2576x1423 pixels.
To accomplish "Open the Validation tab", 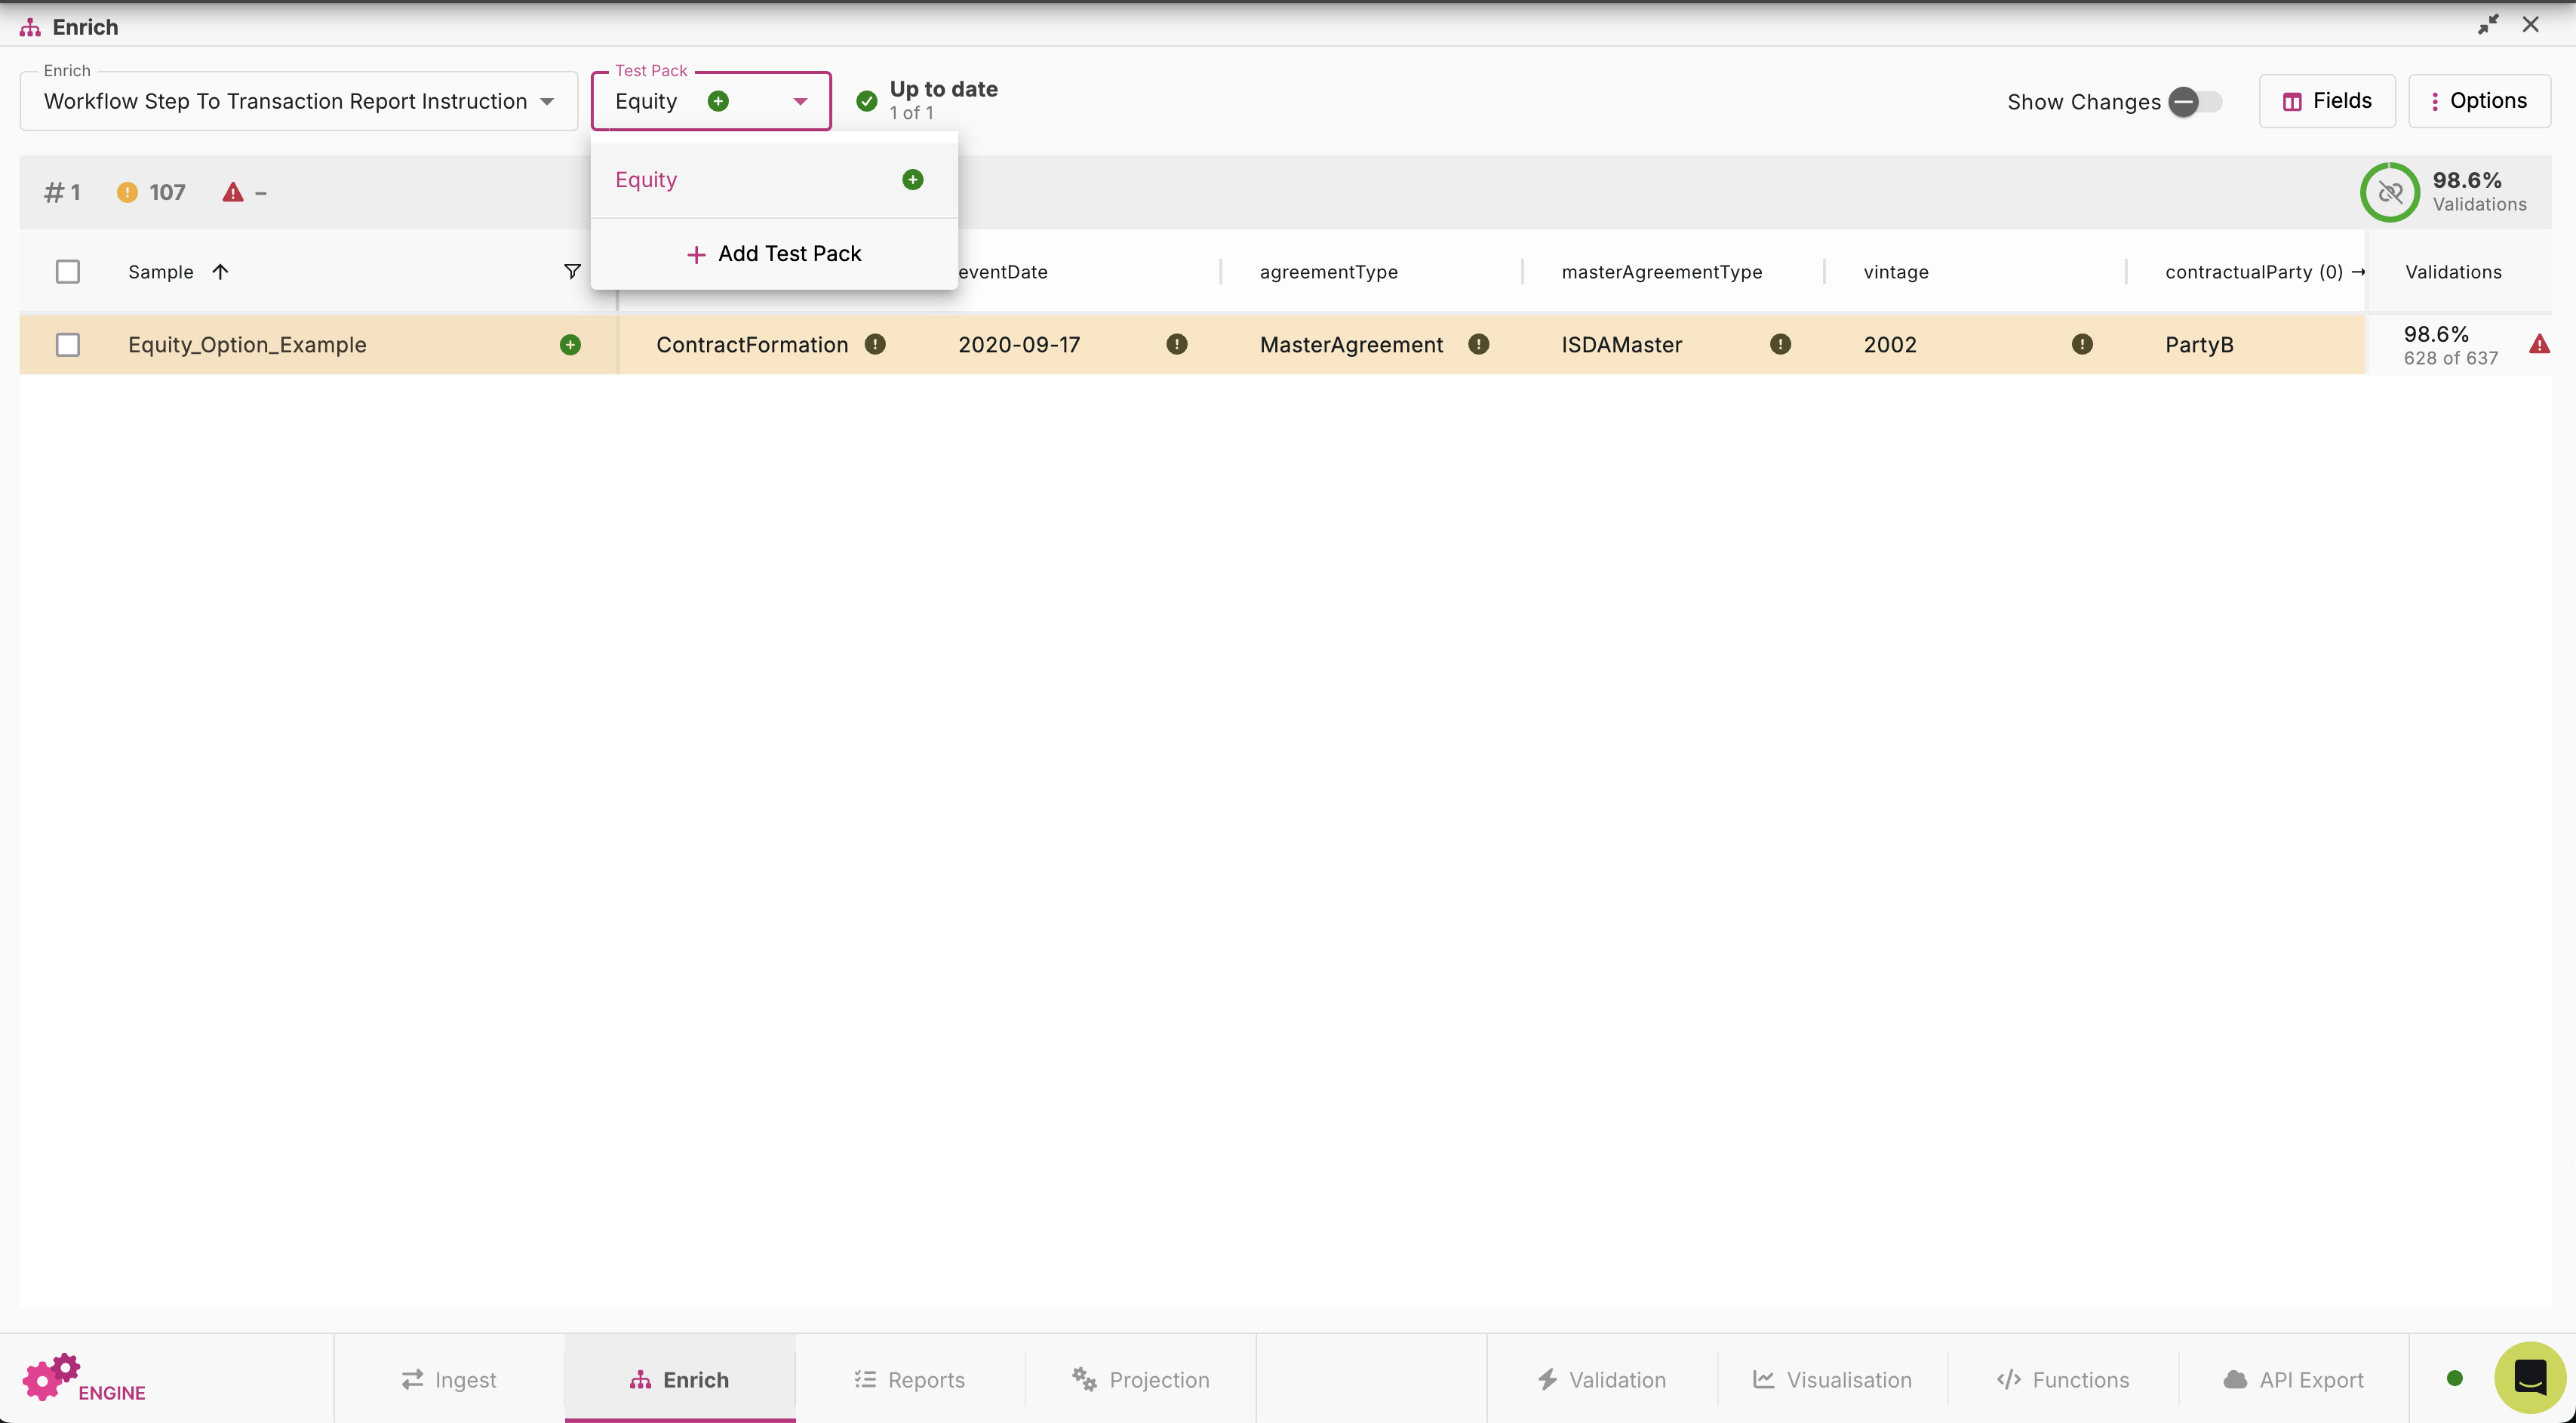I will click(x=1602, y=1380).
